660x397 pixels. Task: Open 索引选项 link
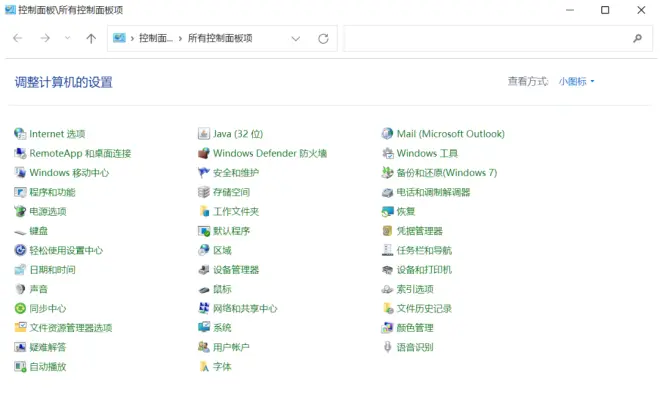click(415, 289)
